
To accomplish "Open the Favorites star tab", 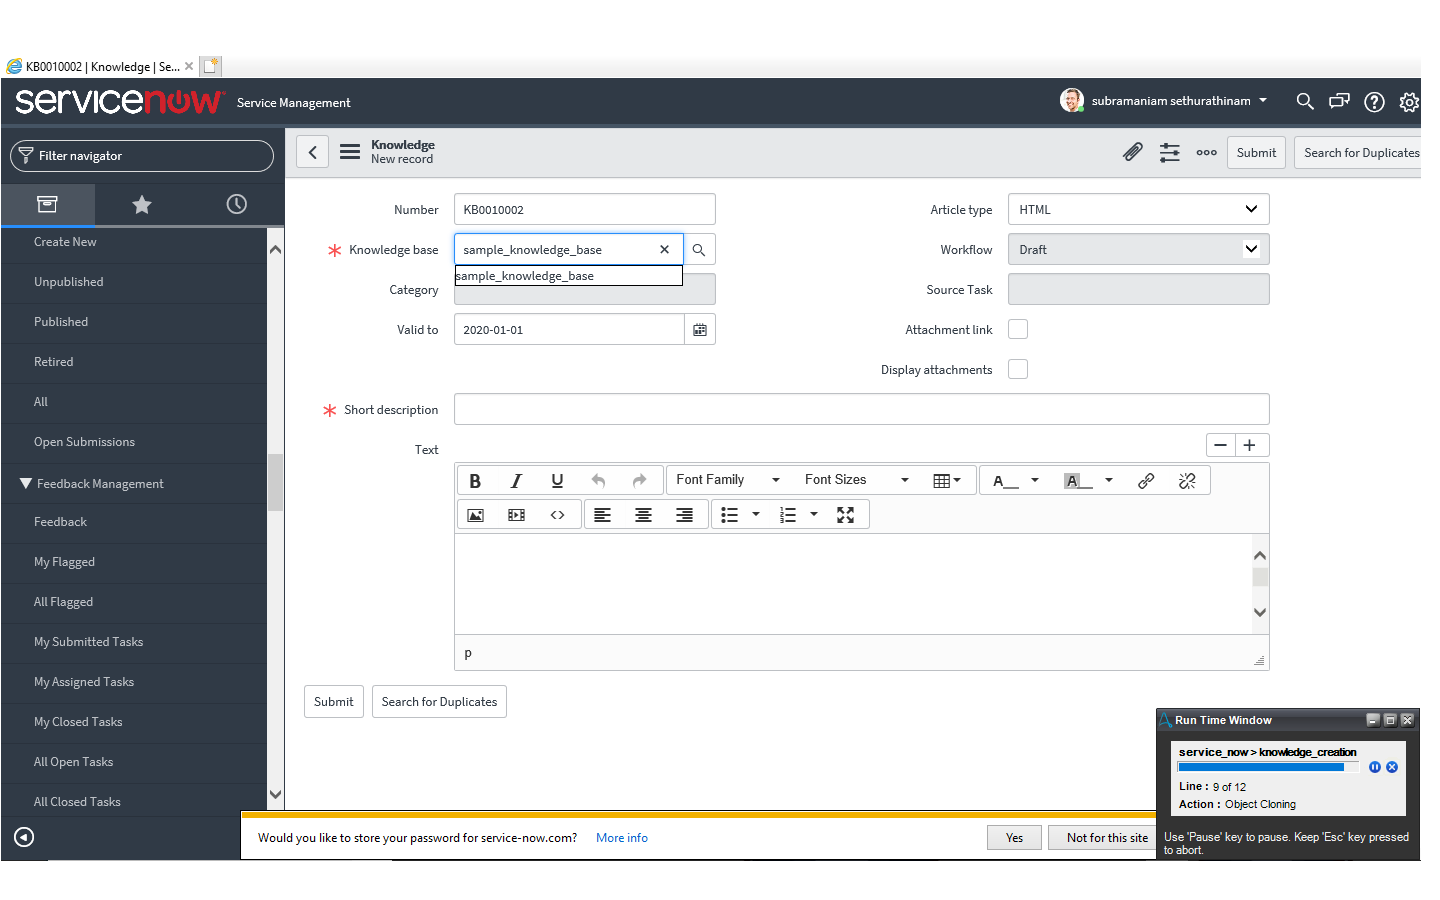I will point(142,205).
